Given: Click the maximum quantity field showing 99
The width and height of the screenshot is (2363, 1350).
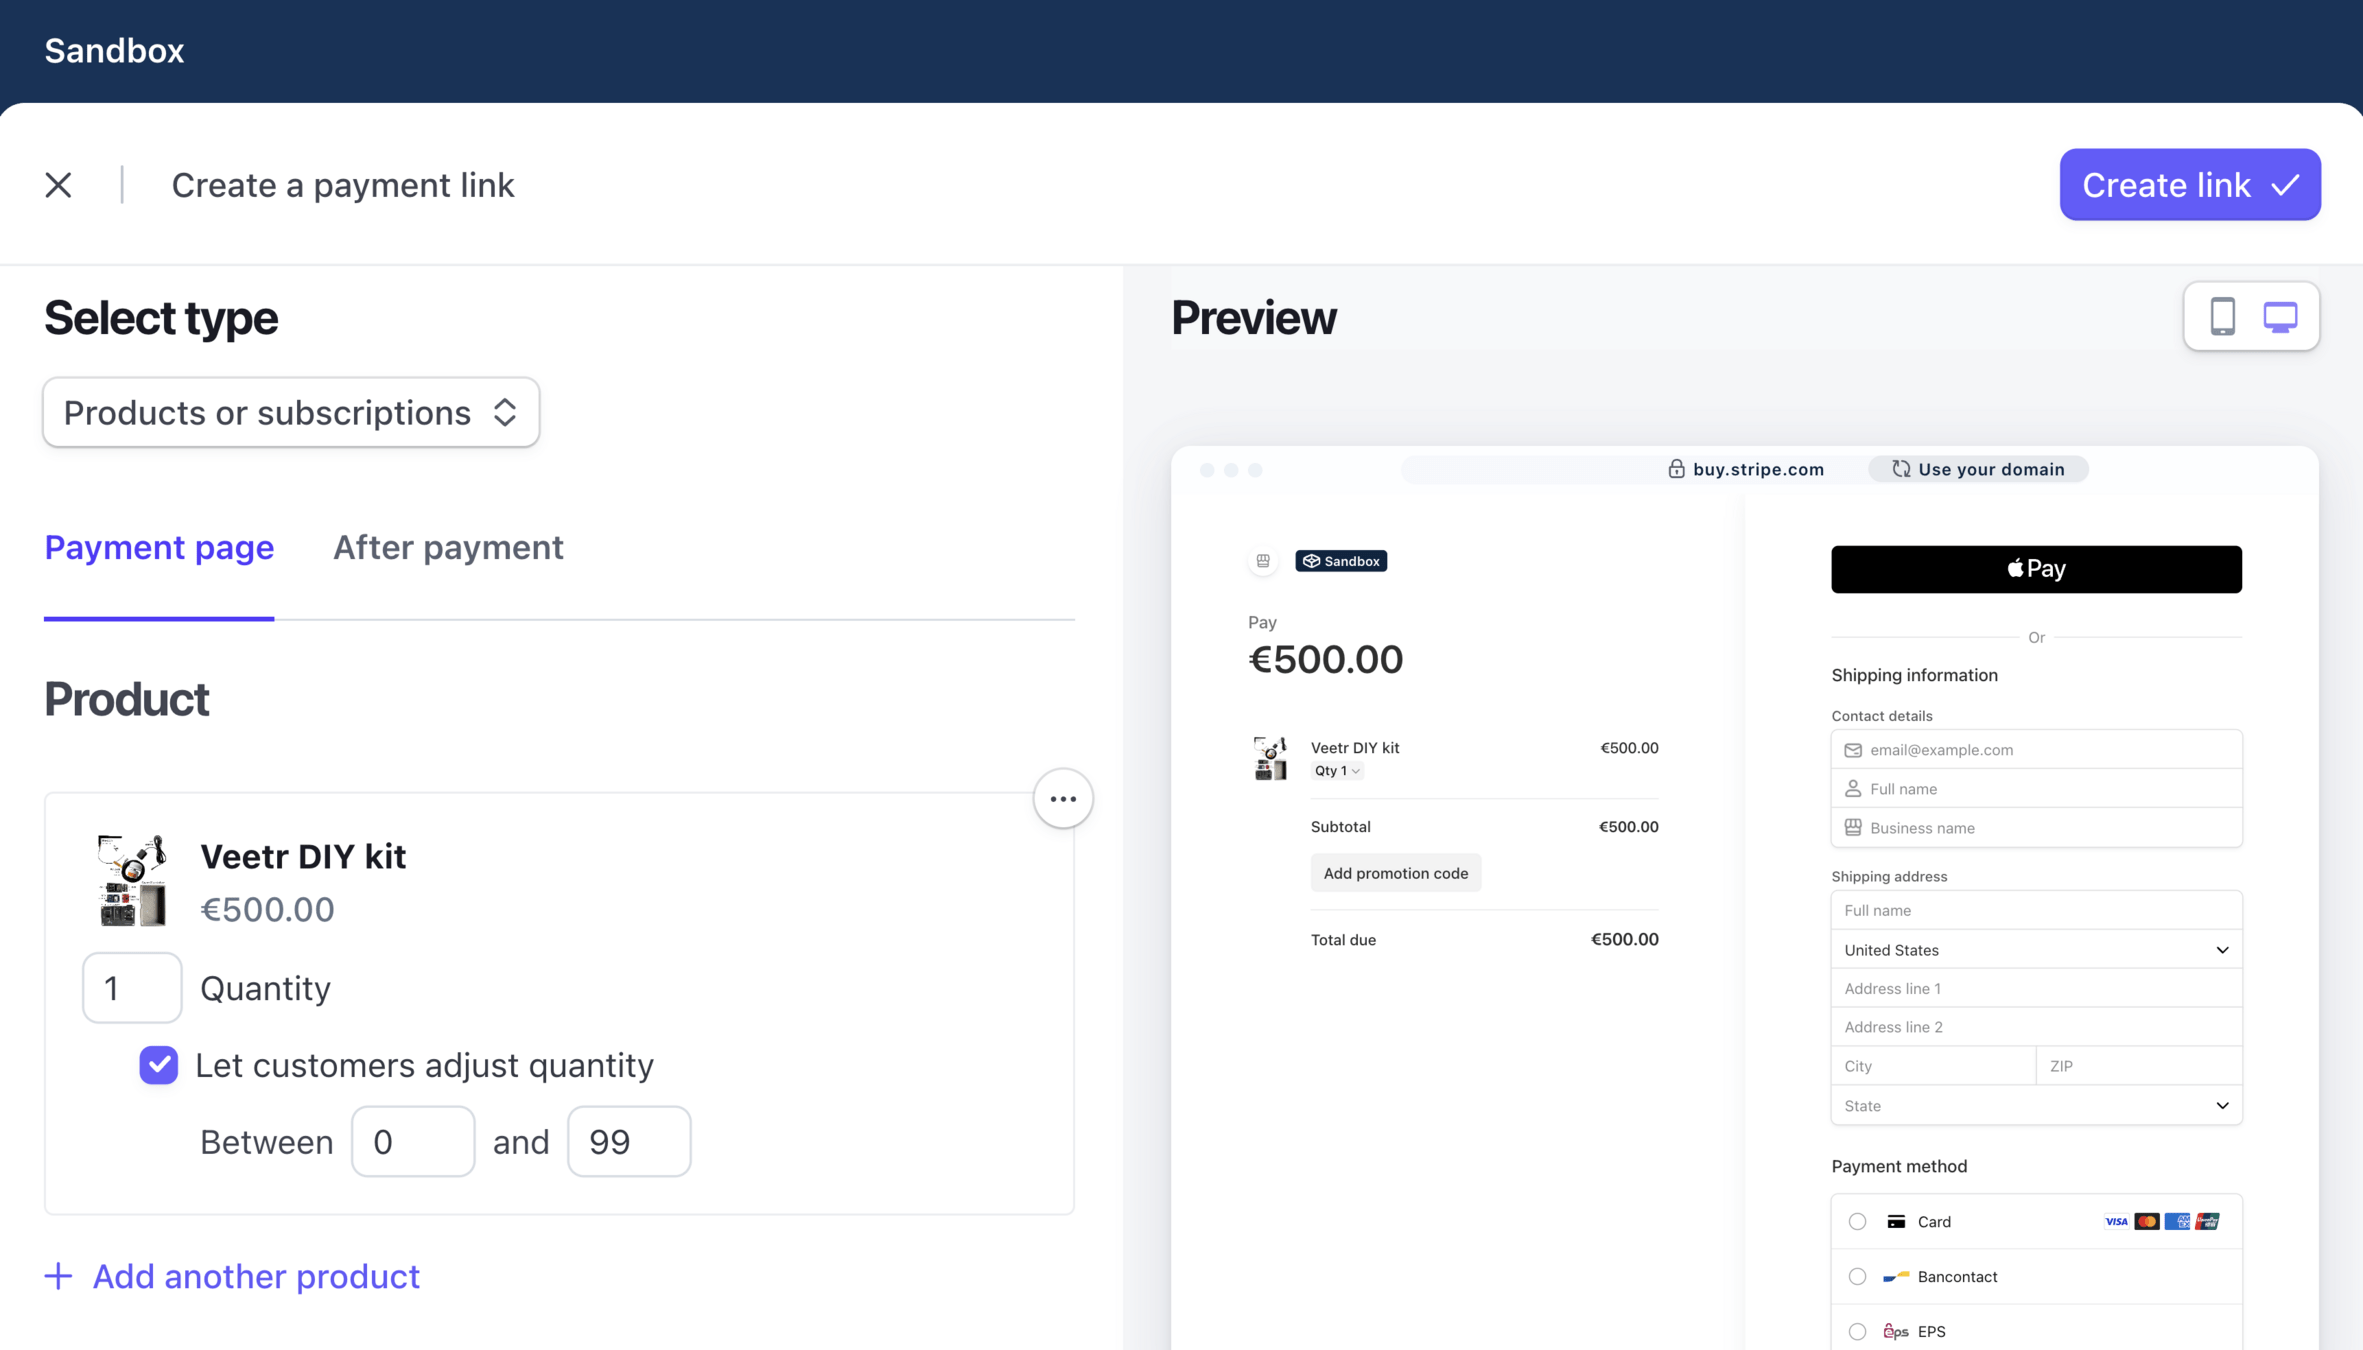Looking at the screenshot, I should (629, 1141).
